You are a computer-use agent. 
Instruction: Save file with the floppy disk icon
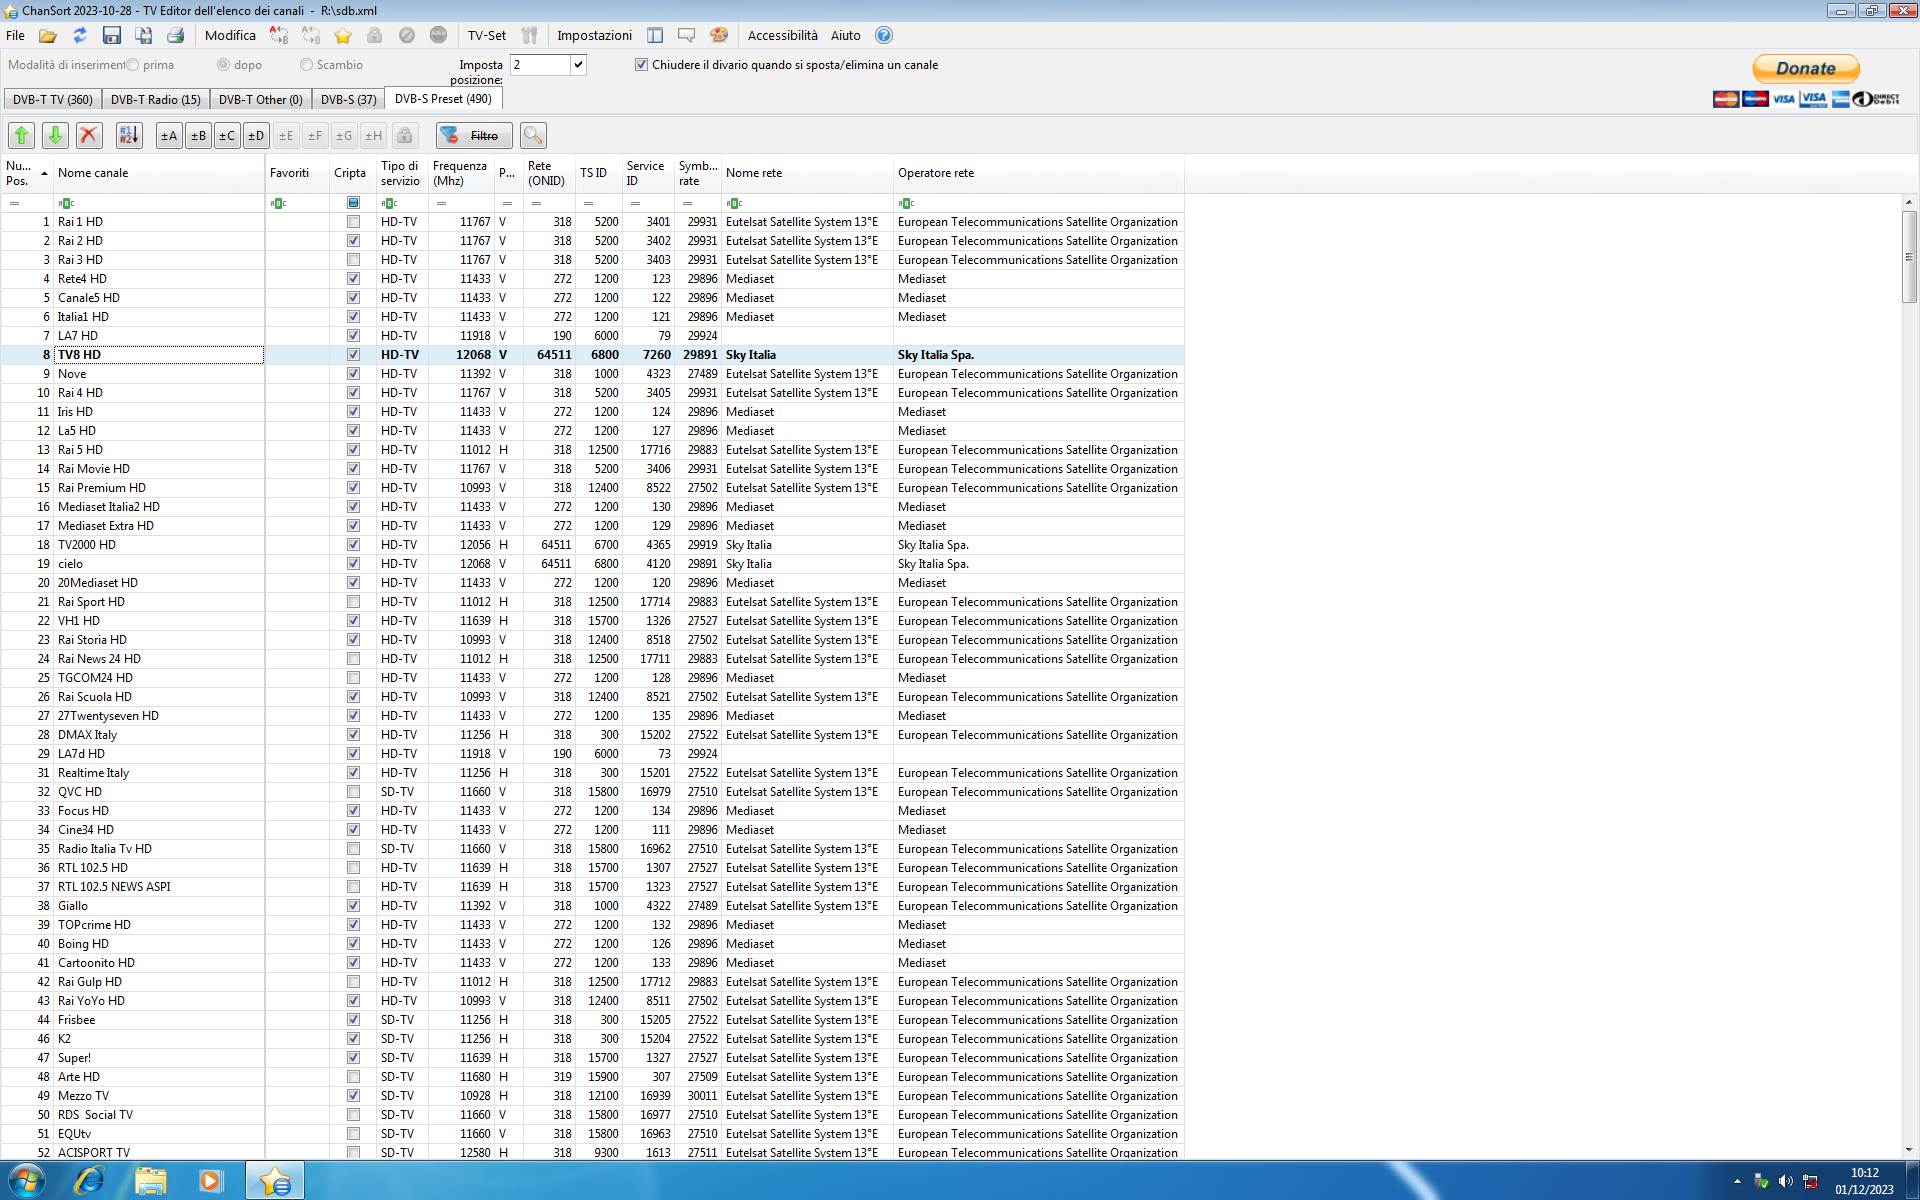pos(112,35)
